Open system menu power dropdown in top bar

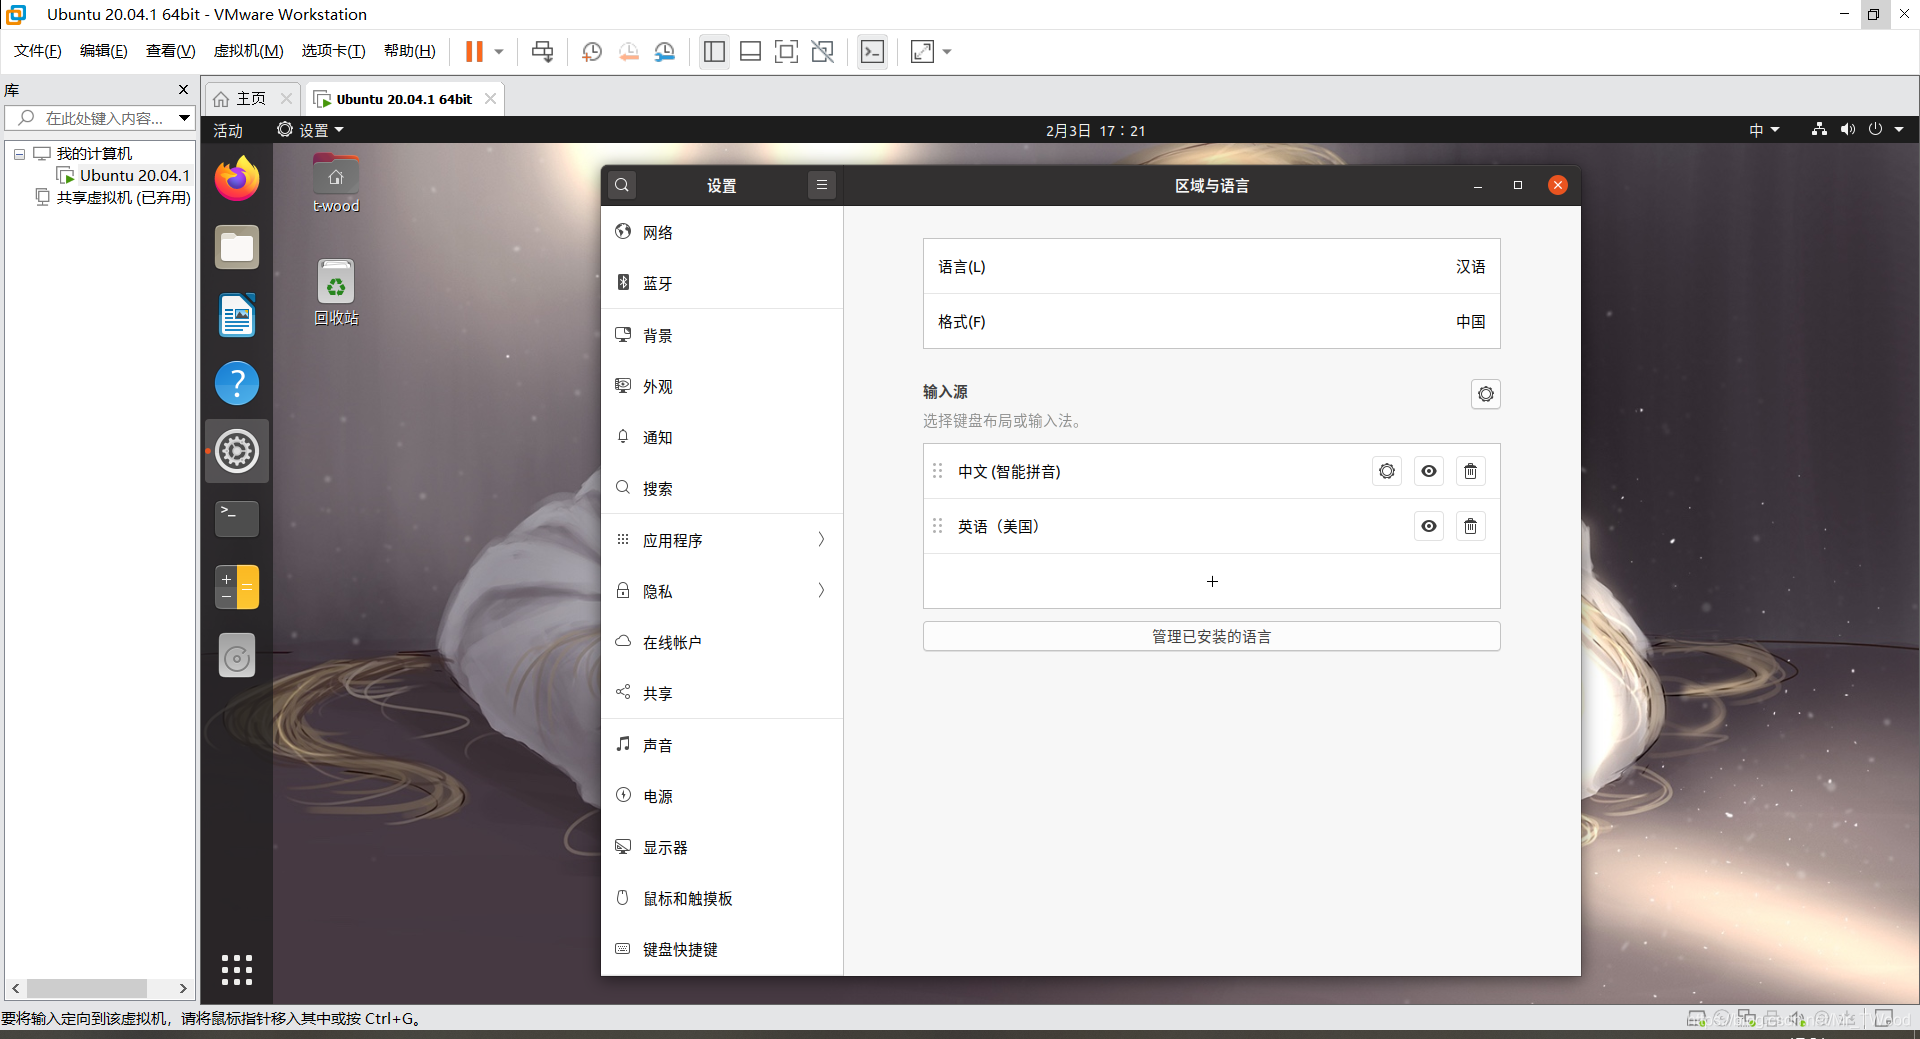tap(1860, 130)
